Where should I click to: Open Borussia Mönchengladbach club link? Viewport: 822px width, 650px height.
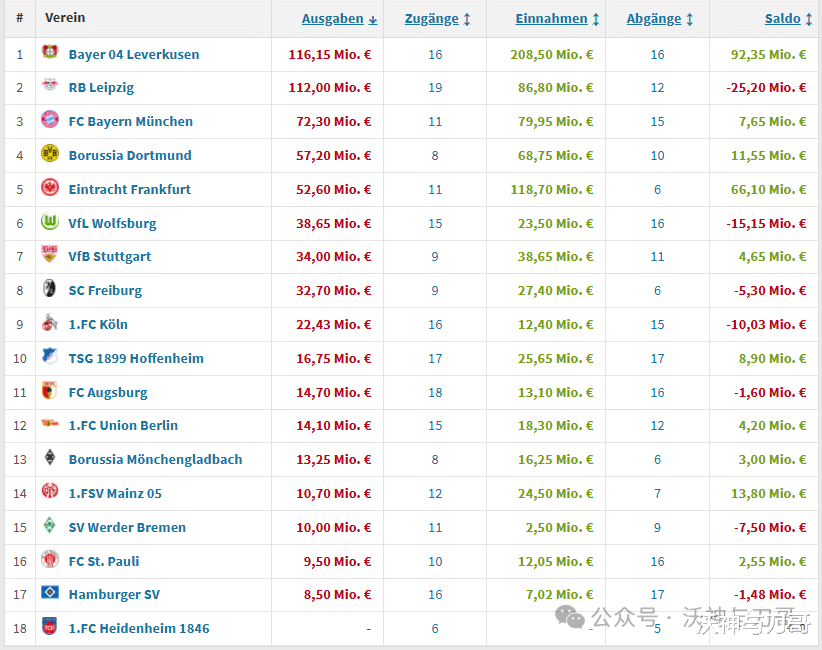point(155,460)
